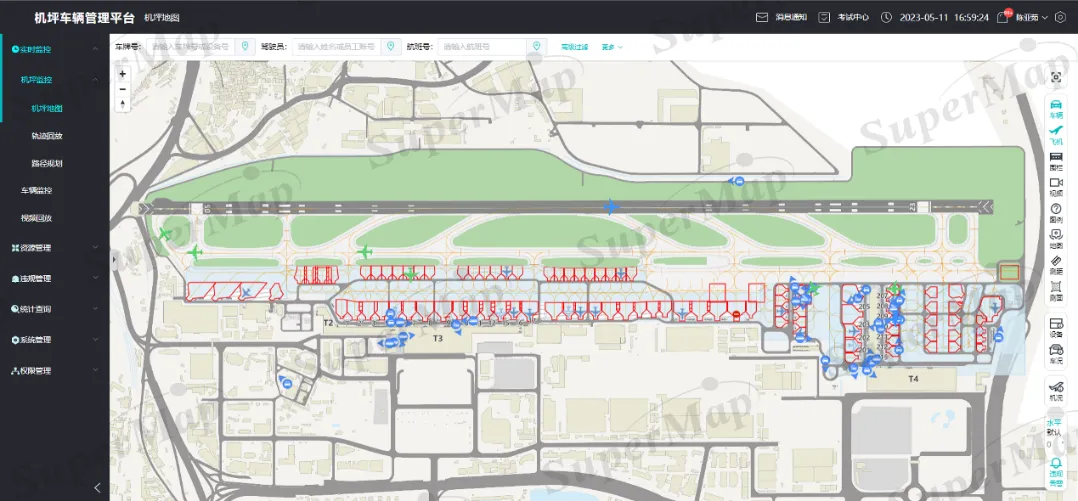
Task: Click the 航班号 flight number input field
Action: tap(482, 47)
